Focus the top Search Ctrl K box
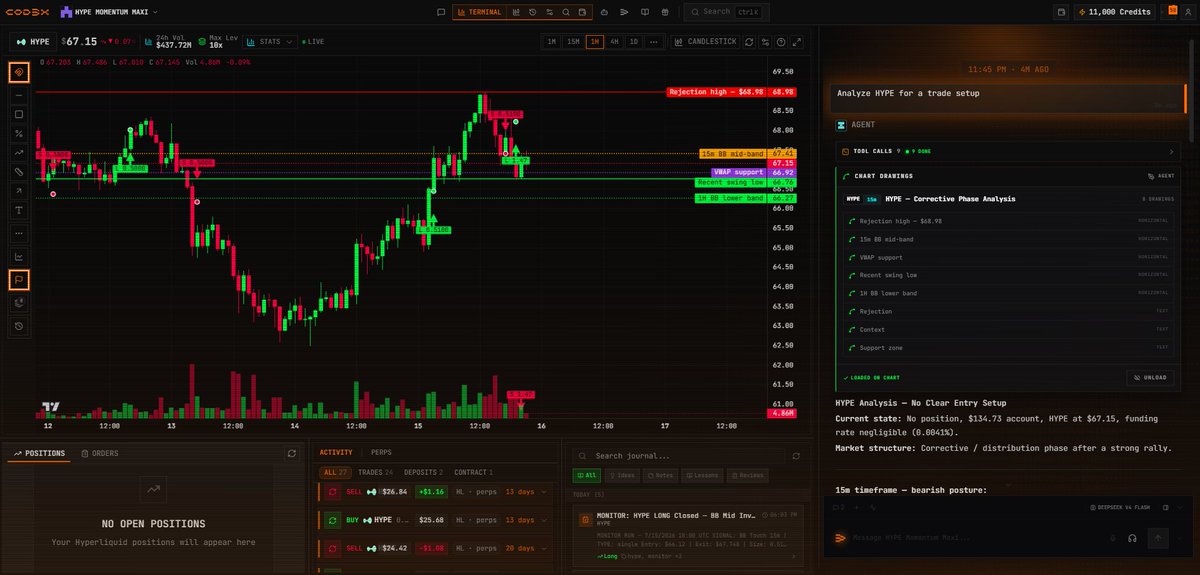Screen dimensions: 1200x575 tap(726, 12)
